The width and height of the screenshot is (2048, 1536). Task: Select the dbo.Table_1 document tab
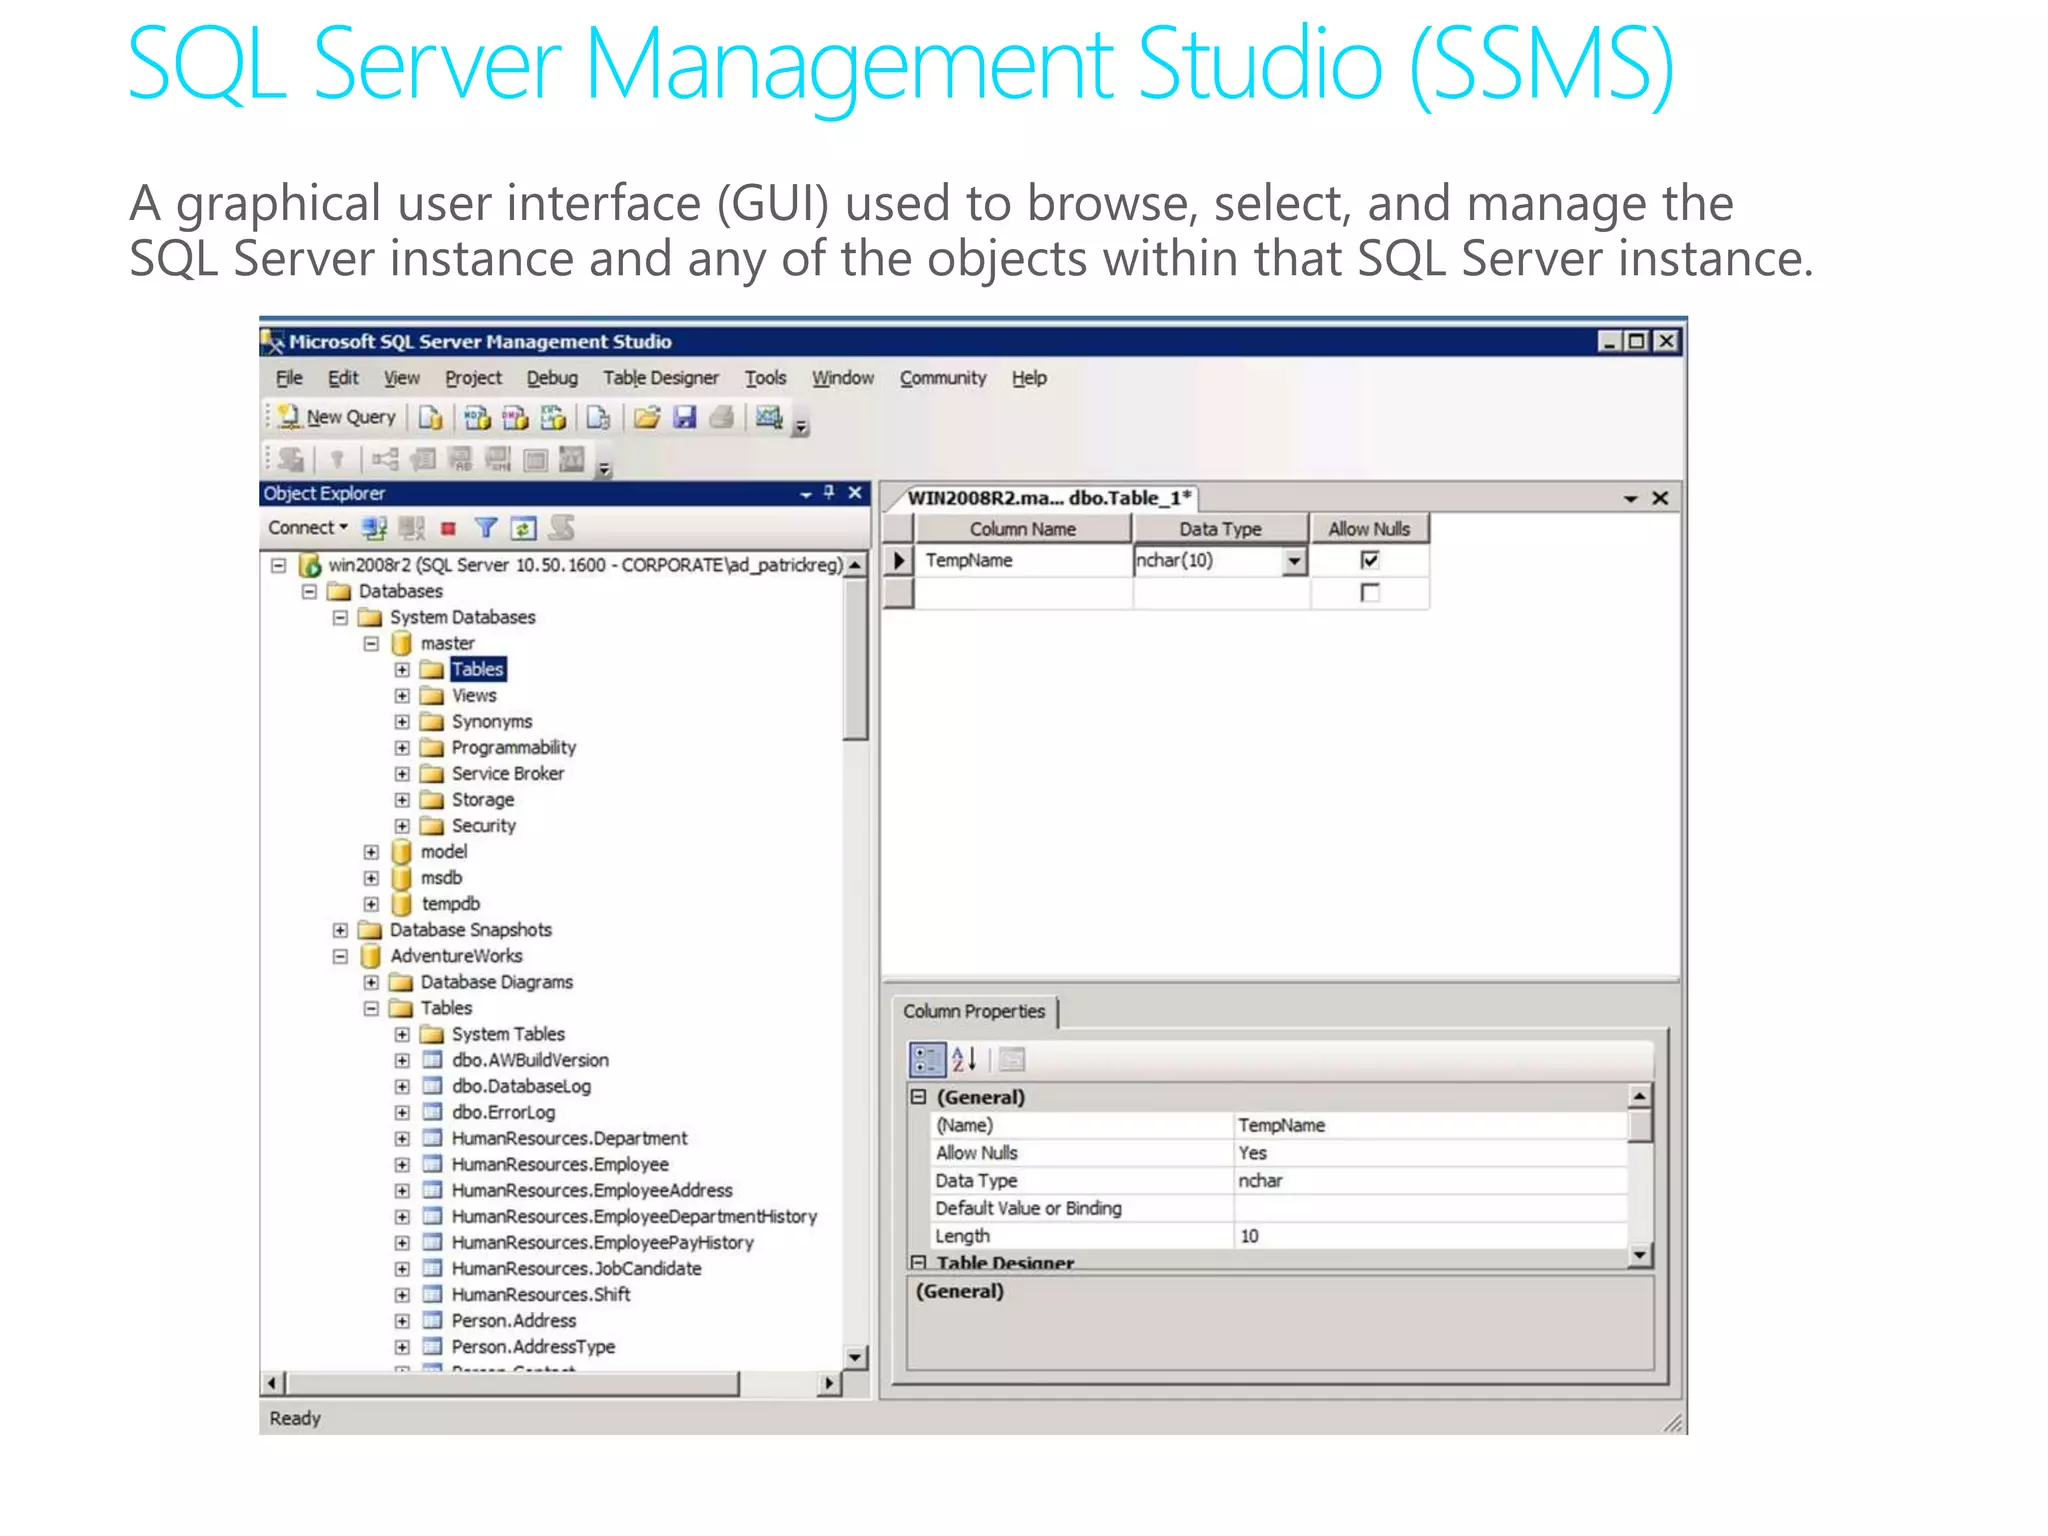click(x=1048, y=498)
